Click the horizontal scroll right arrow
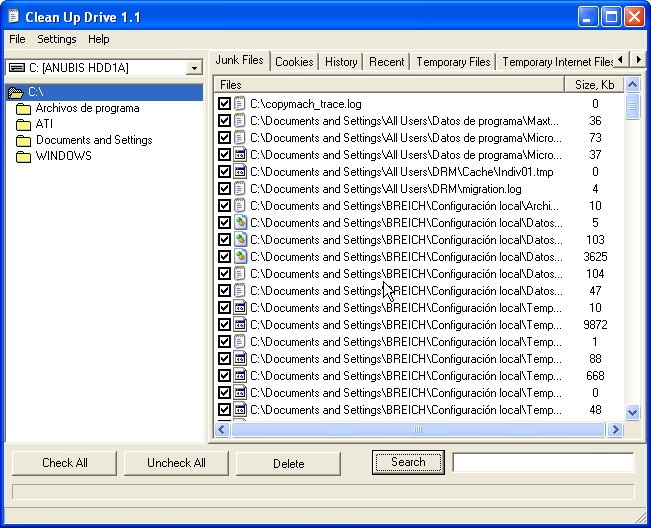Image resolution: width=651 pixels, height=528 pixels. (x=615, y=429)
